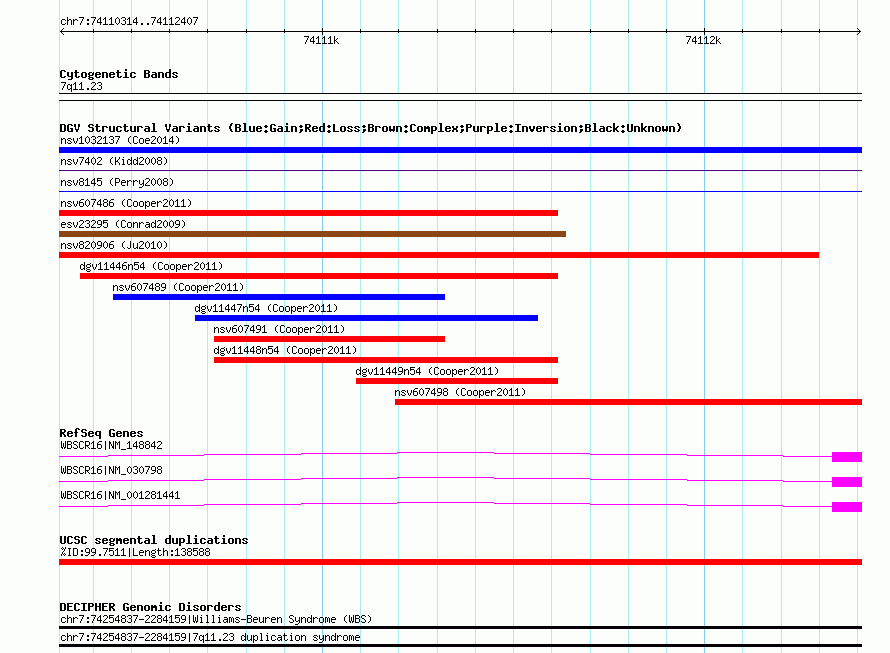Screen dimensions: 890x653
Task: Click the DGV Structural Variants track title
Action: [x=371, y=128]
